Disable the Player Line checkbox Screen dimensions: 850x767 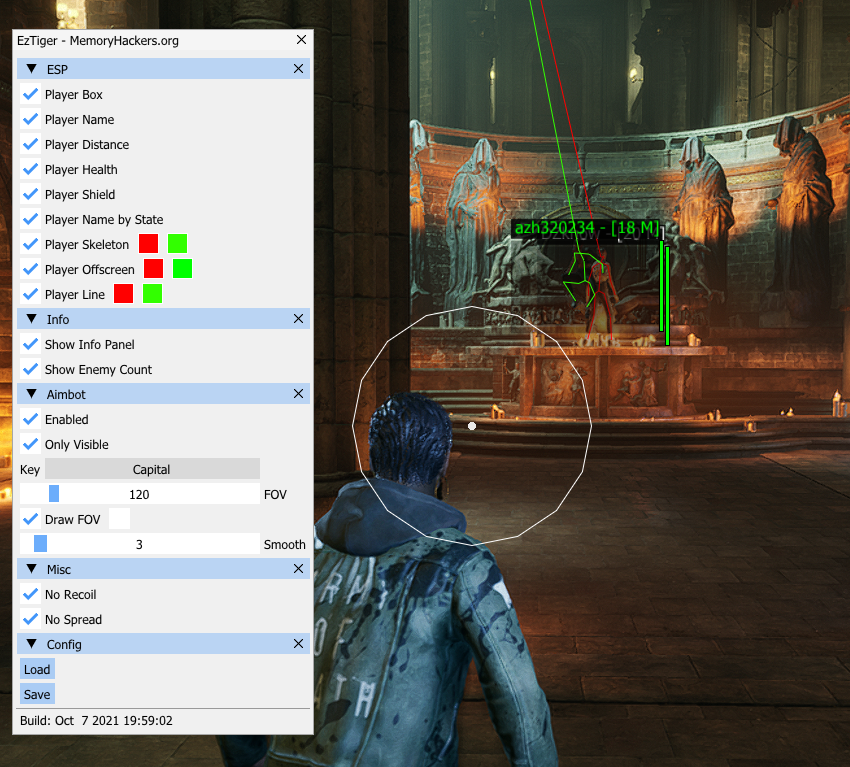point(30,294)
